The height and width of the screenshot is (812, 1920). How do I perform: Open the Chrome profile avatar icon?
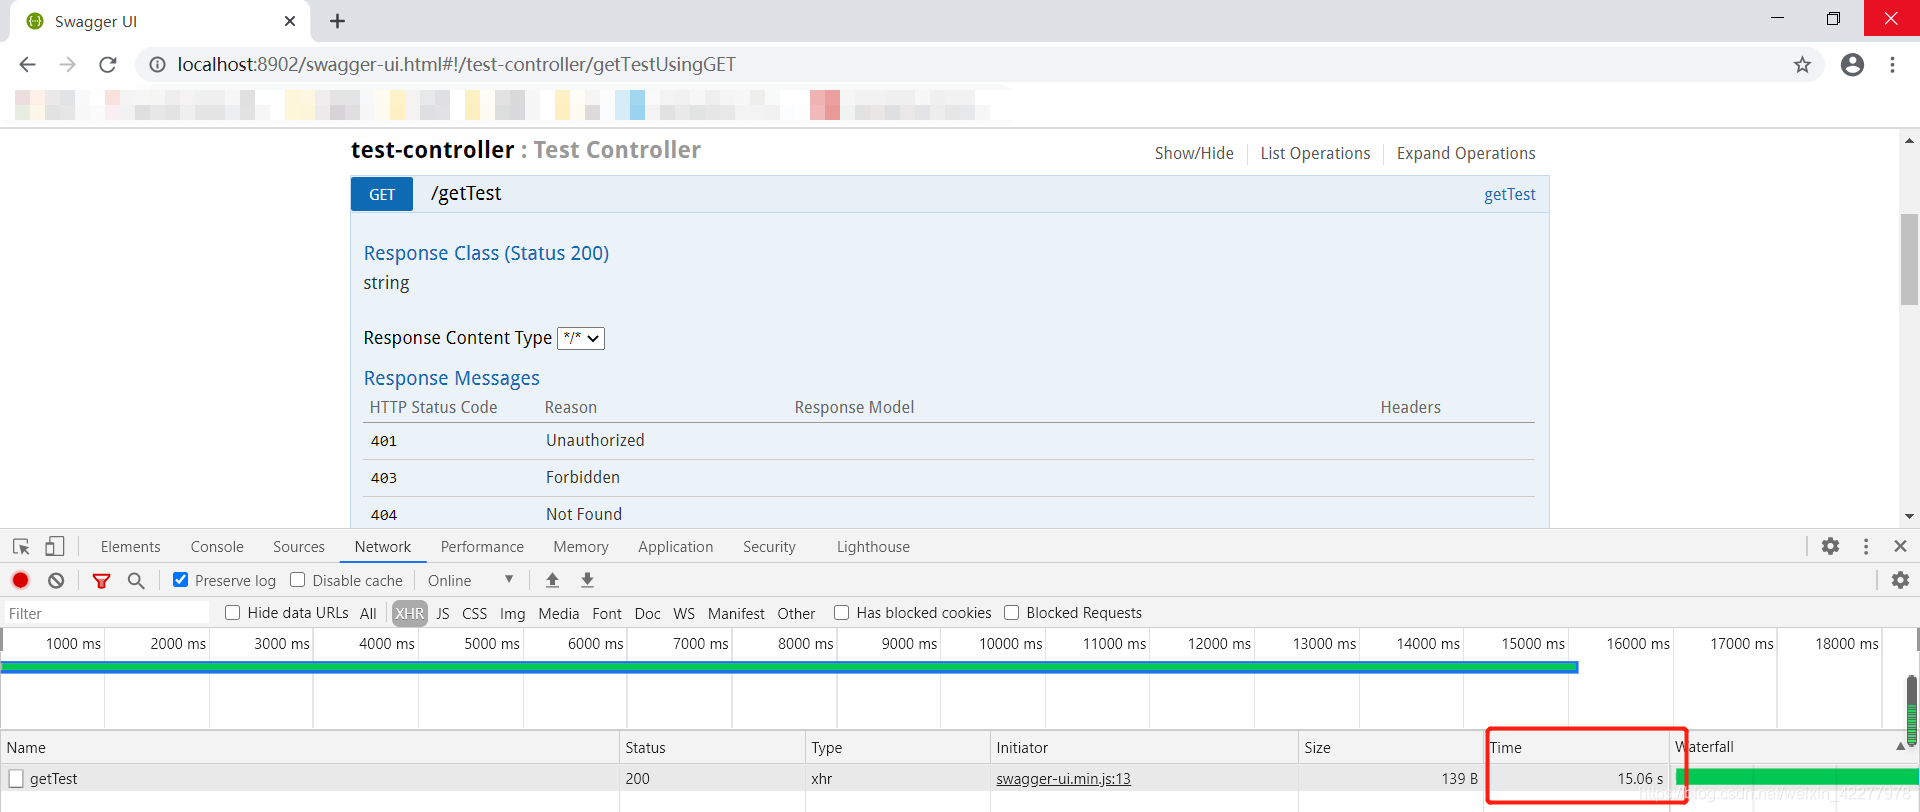click(1852, 65)
